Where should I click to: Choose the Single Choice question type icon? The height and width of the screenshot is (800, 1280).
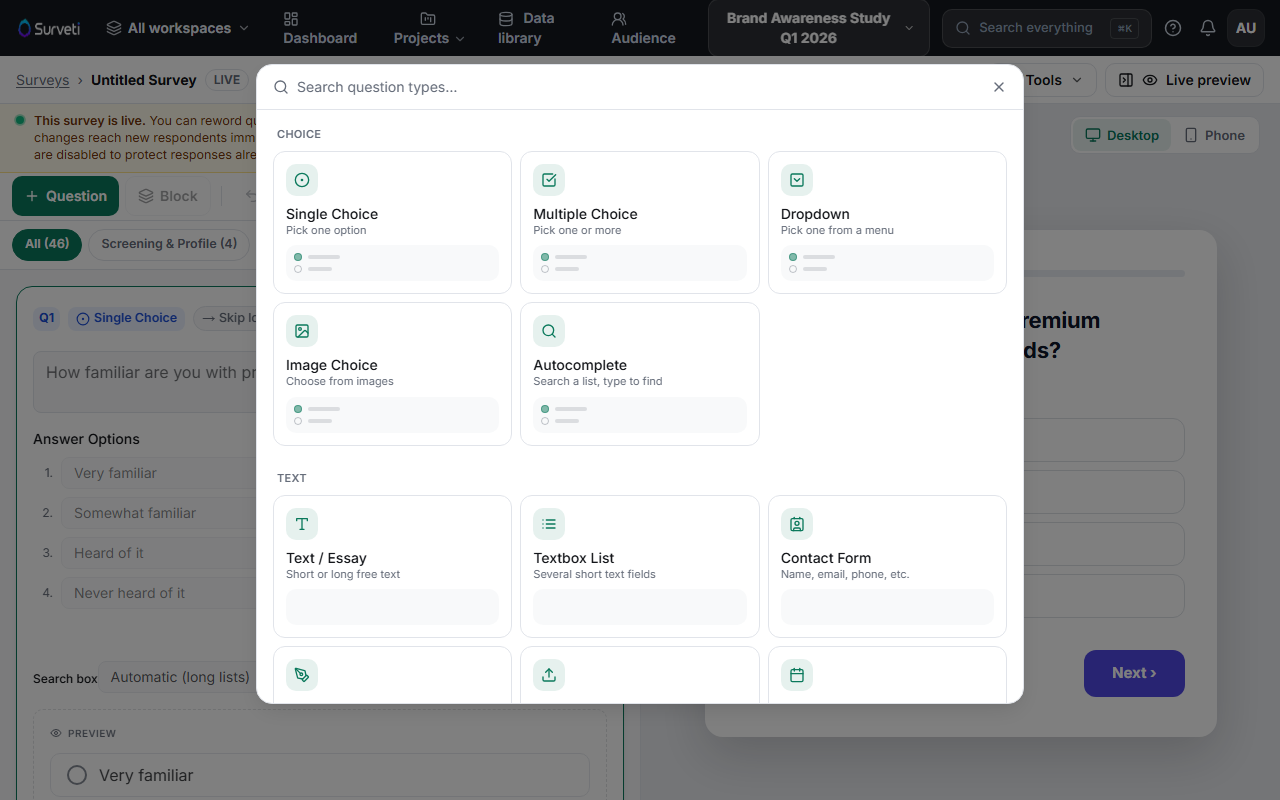(302, 180)
